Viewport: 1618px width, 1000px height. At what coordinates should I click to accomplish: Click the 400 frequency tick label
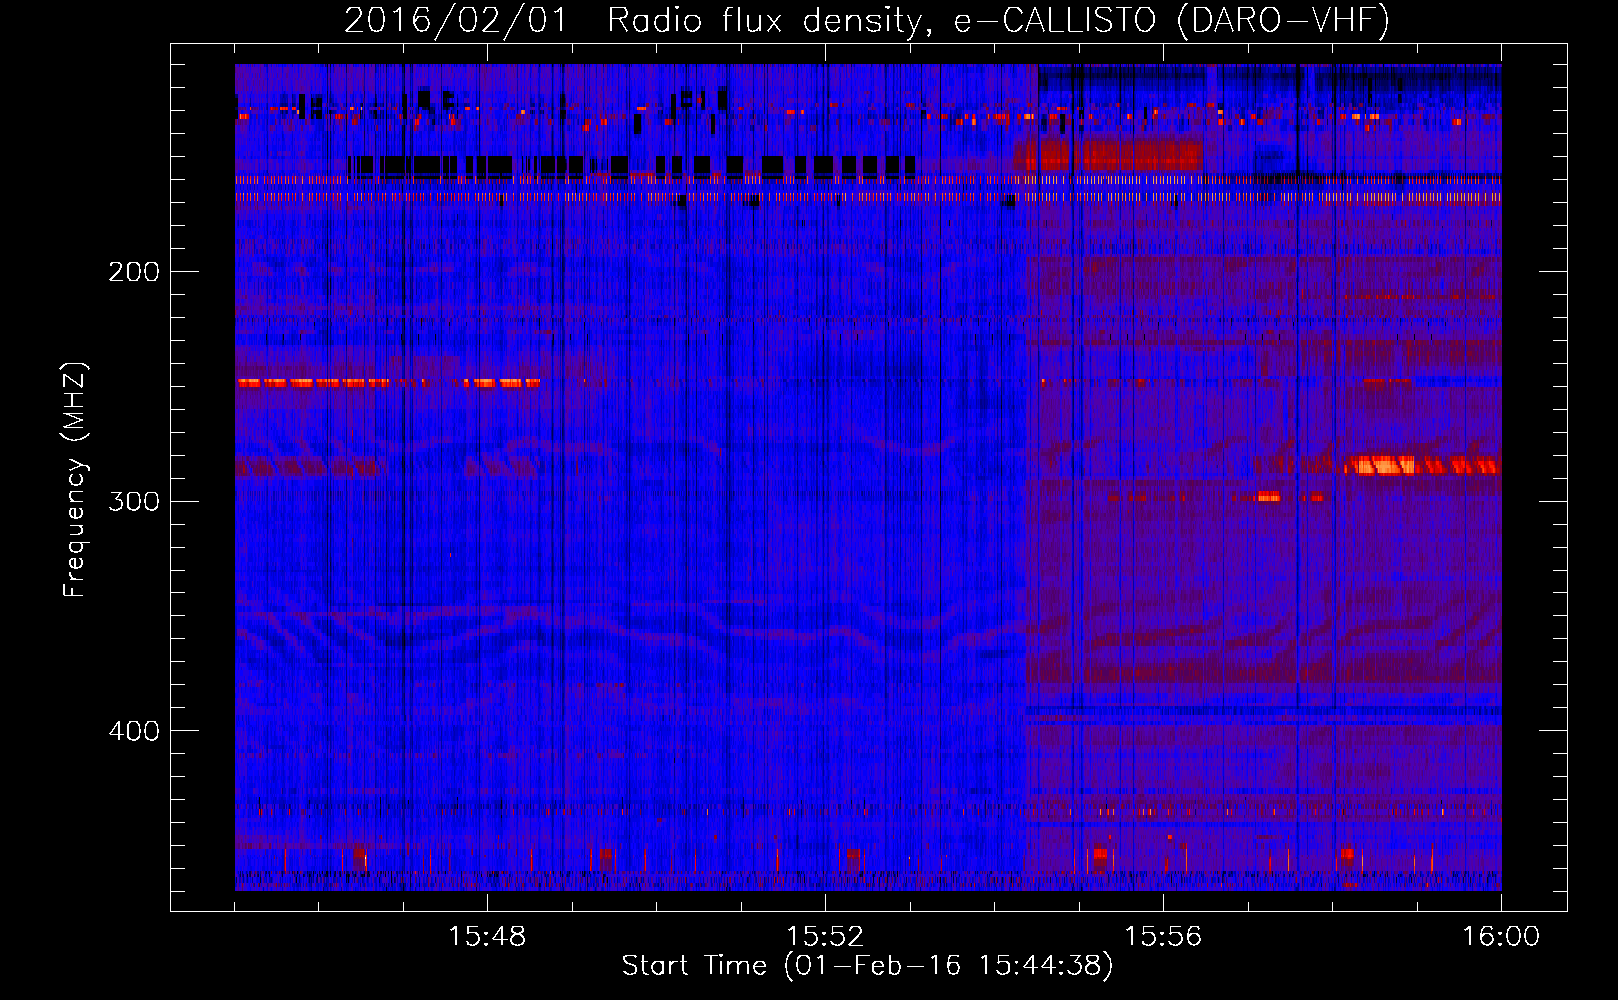pos(134,731)
